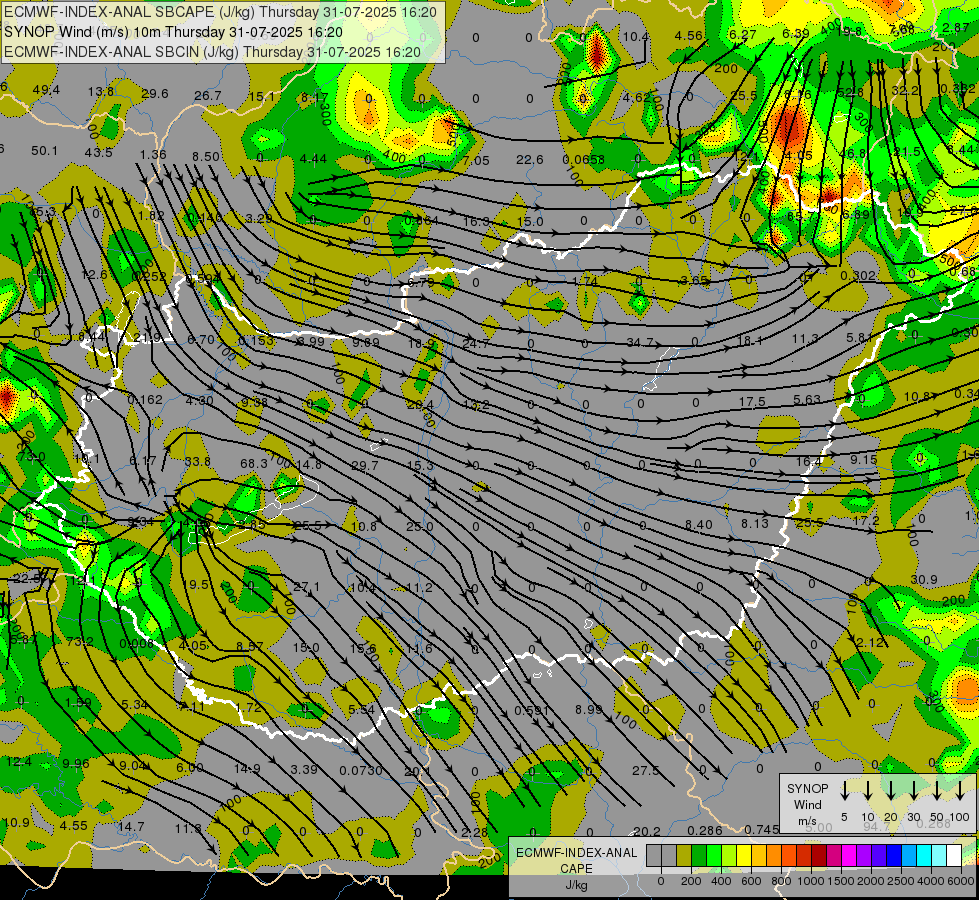Pick the maroon swatch before the 1000 tick
The width and height of the screenshot is (979, 900).
tap(820, 855)
